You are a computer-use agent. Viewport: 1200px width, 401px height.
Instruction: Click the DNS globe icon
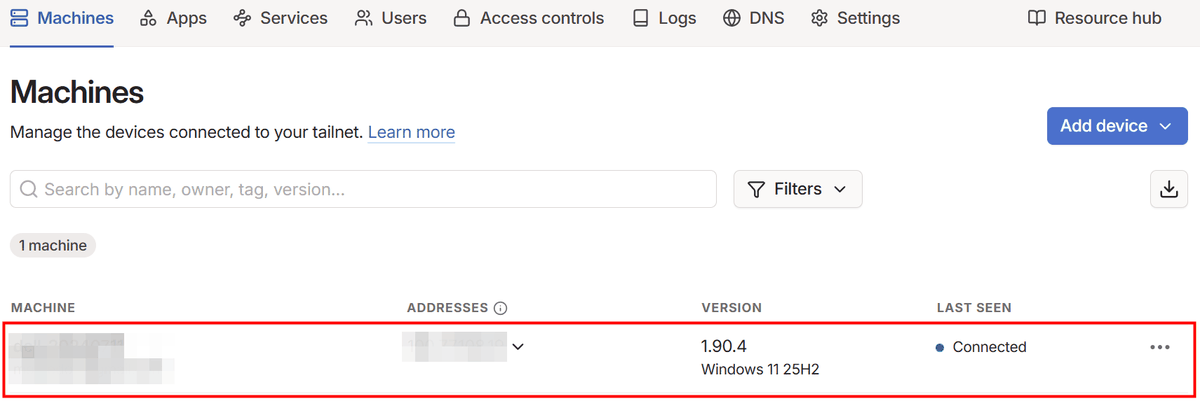[732, 18]
